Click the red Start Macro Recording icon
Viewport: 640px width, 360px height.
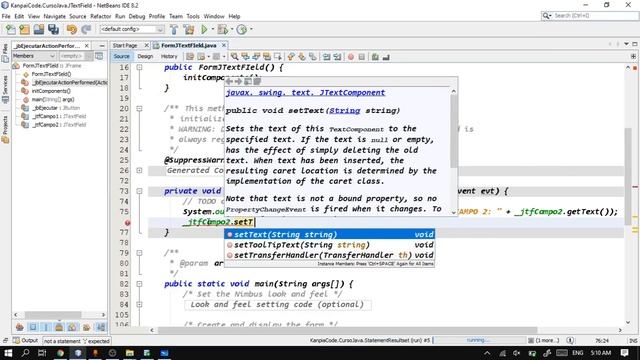tap(351, 57)
